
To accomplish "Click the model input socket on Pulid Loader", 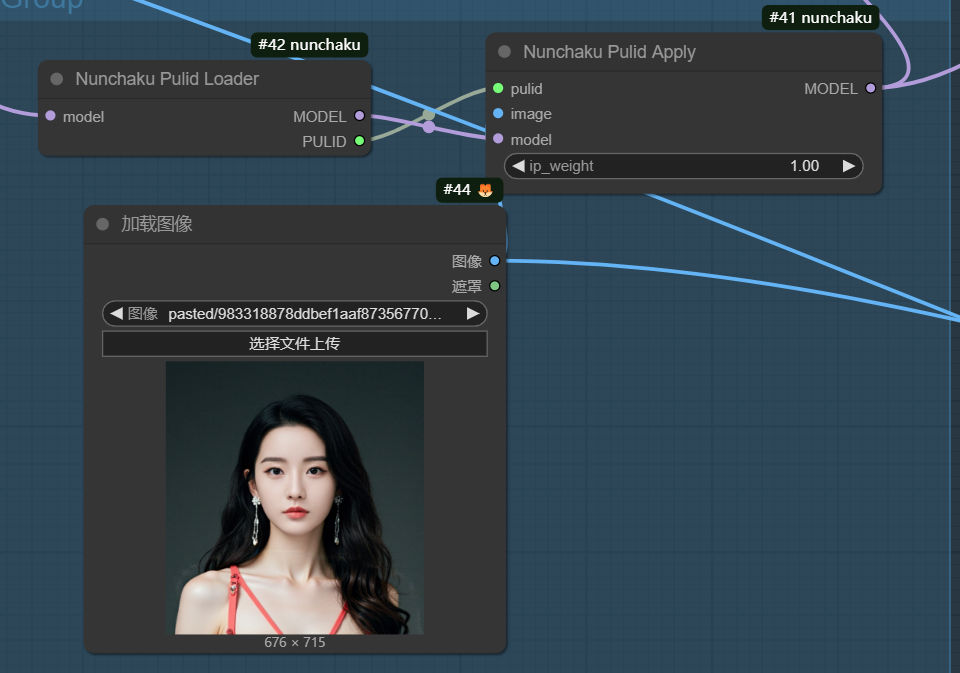I will [x=50, y=116].
